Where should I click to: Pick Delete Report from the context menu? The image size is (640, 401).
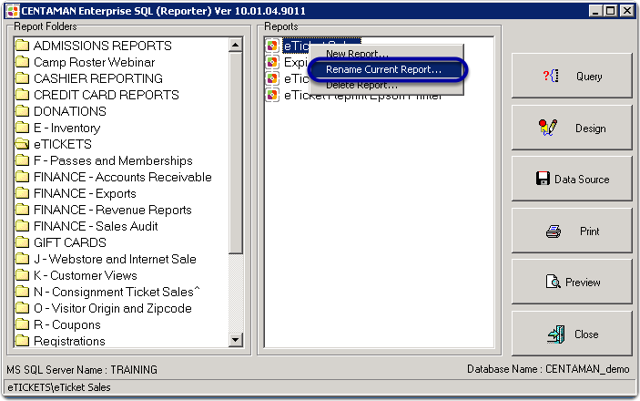coord(362,86)
